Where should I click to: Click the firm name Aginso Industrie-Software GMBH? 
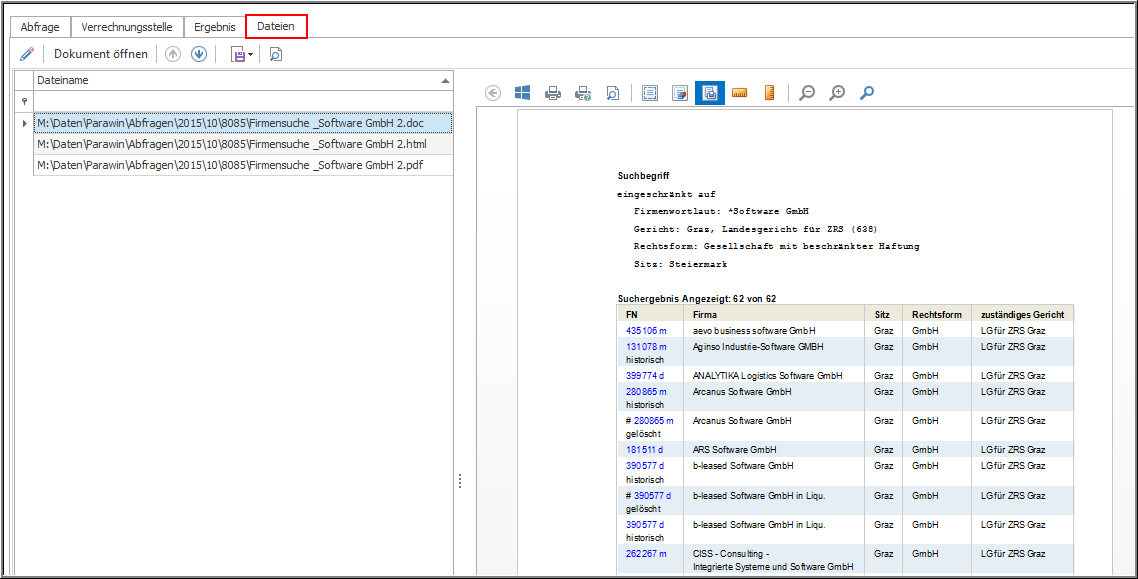tap(758, 347)
